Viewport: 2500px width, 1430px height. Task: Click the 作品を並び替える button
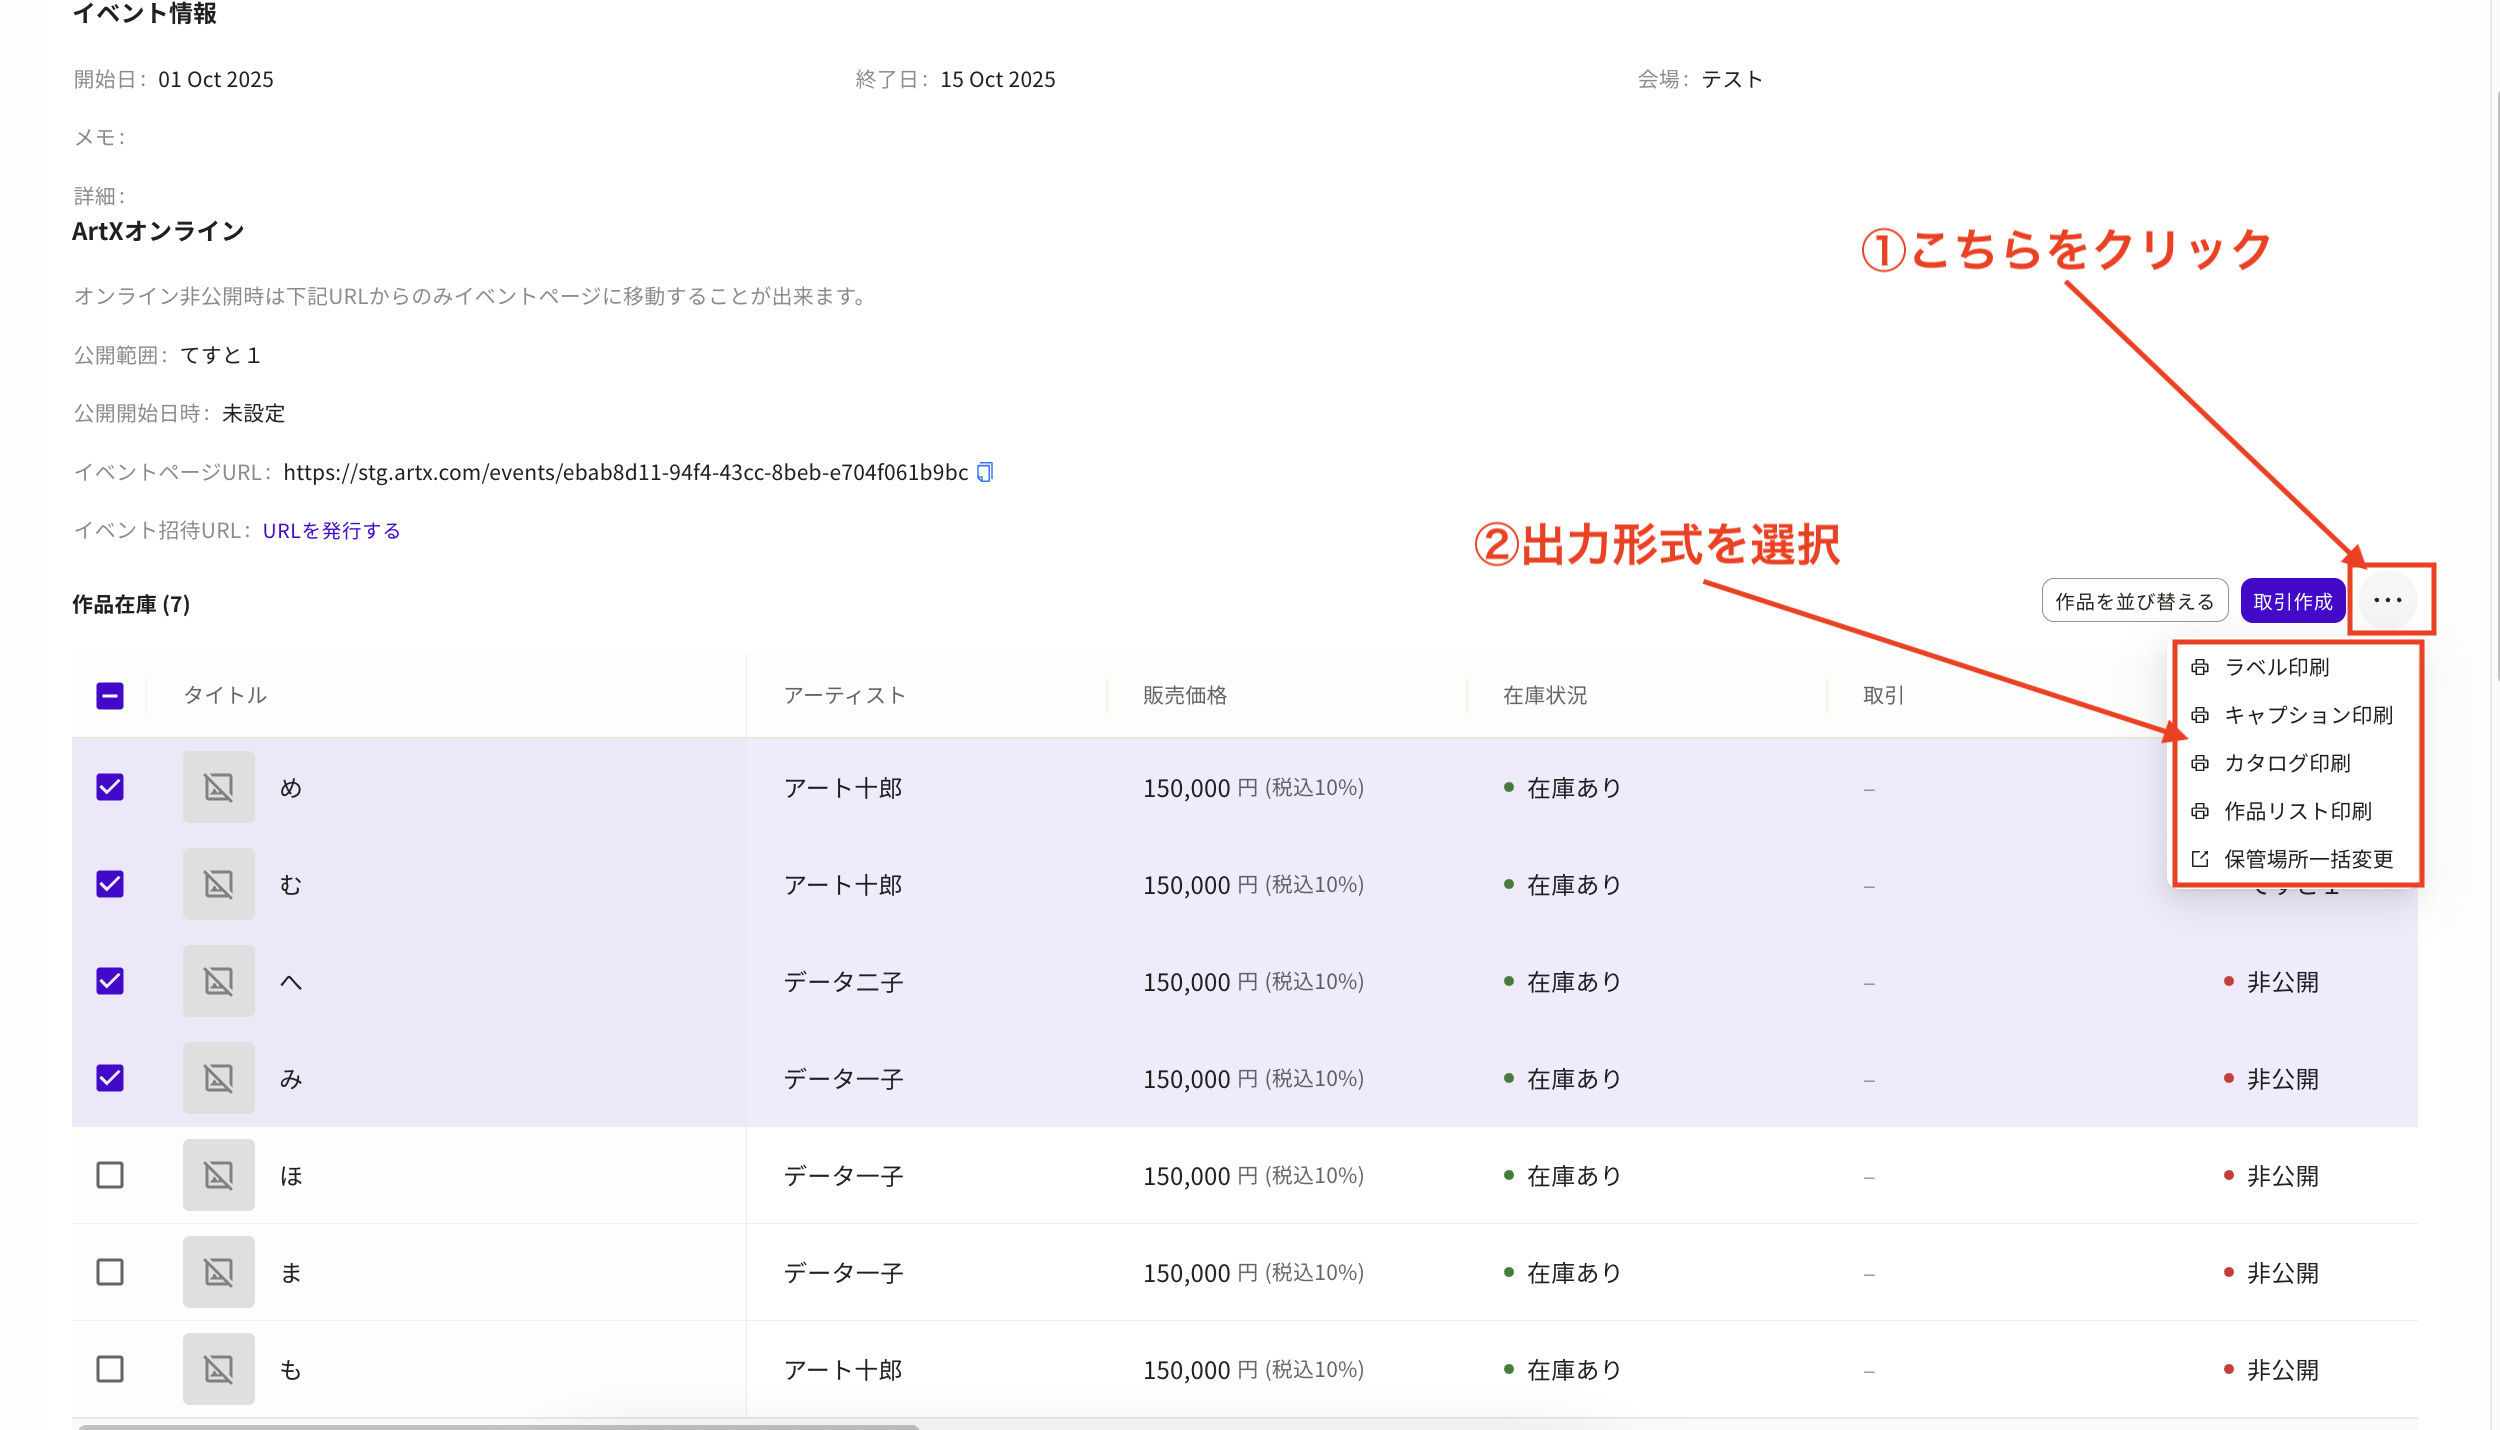point(2134,601)
